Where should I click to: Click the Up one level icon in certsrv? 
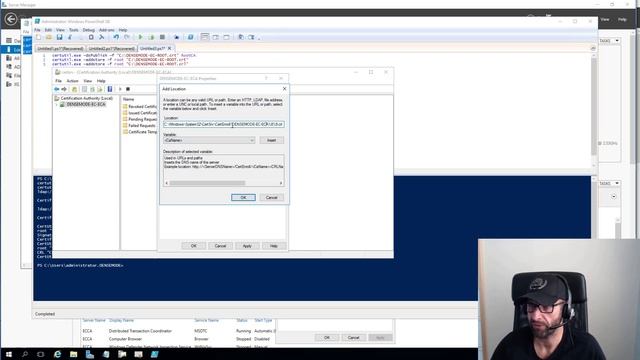(x=74, y=89)
